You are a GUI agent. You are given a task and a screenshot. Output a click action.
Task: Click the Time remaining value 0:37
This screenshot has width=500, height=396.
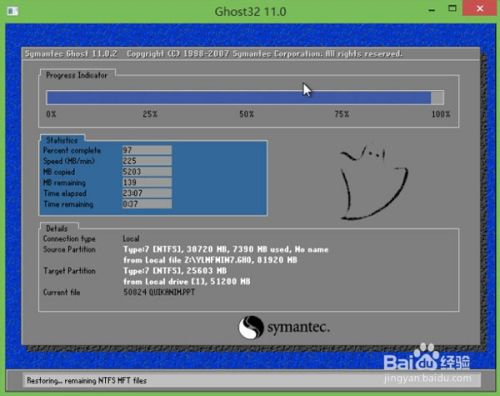pos(147,204)
